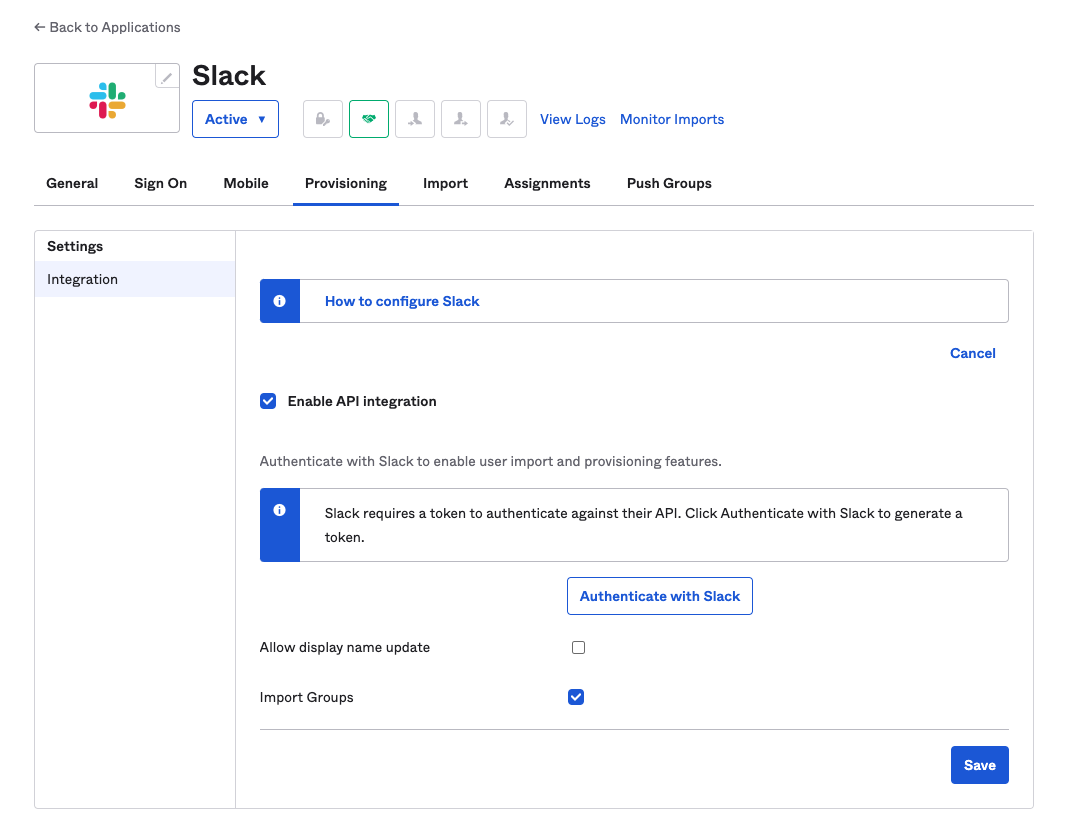The width and height of the screenshot is (1069, 832).
Task: Open the View Logs link
Action: (x=573, y=119)
